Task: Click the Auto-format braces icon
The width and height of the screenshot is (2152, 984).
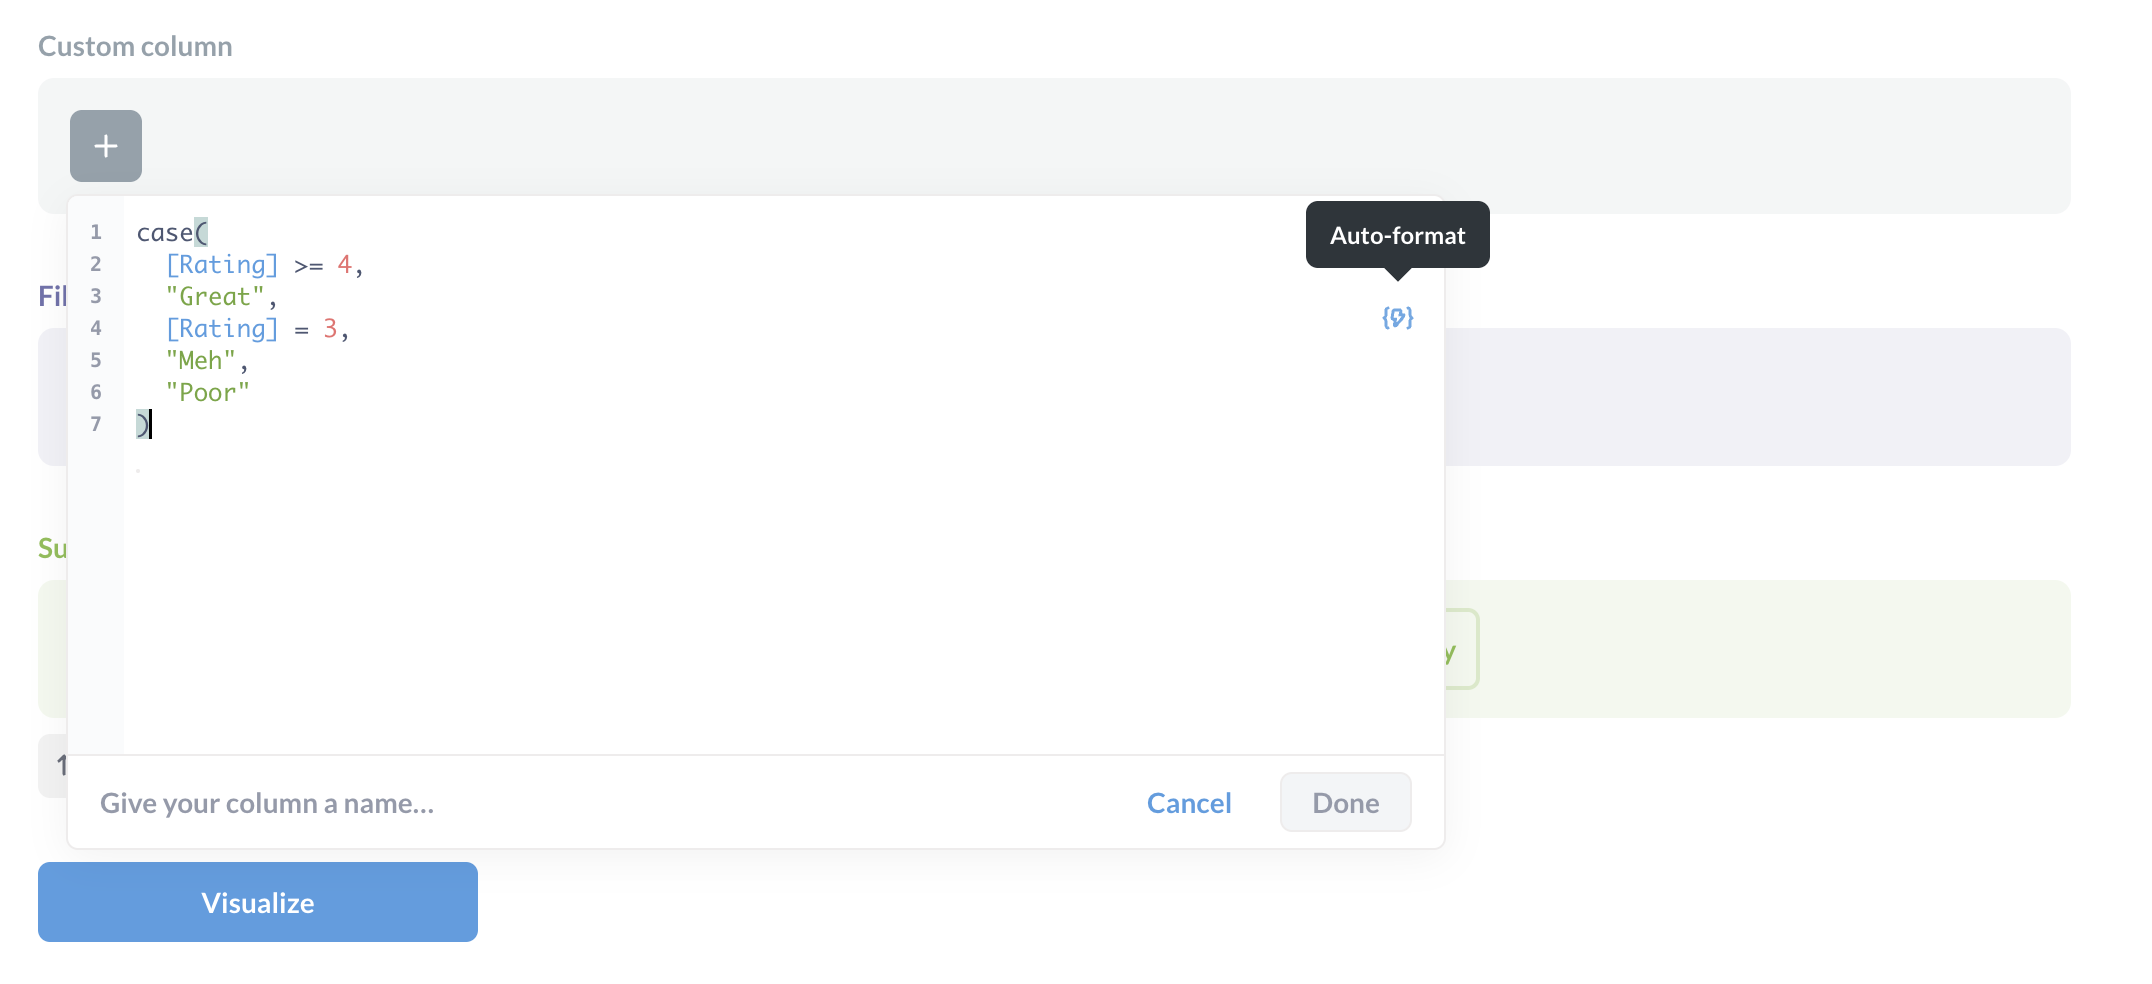Action: tap(1397, 318)
